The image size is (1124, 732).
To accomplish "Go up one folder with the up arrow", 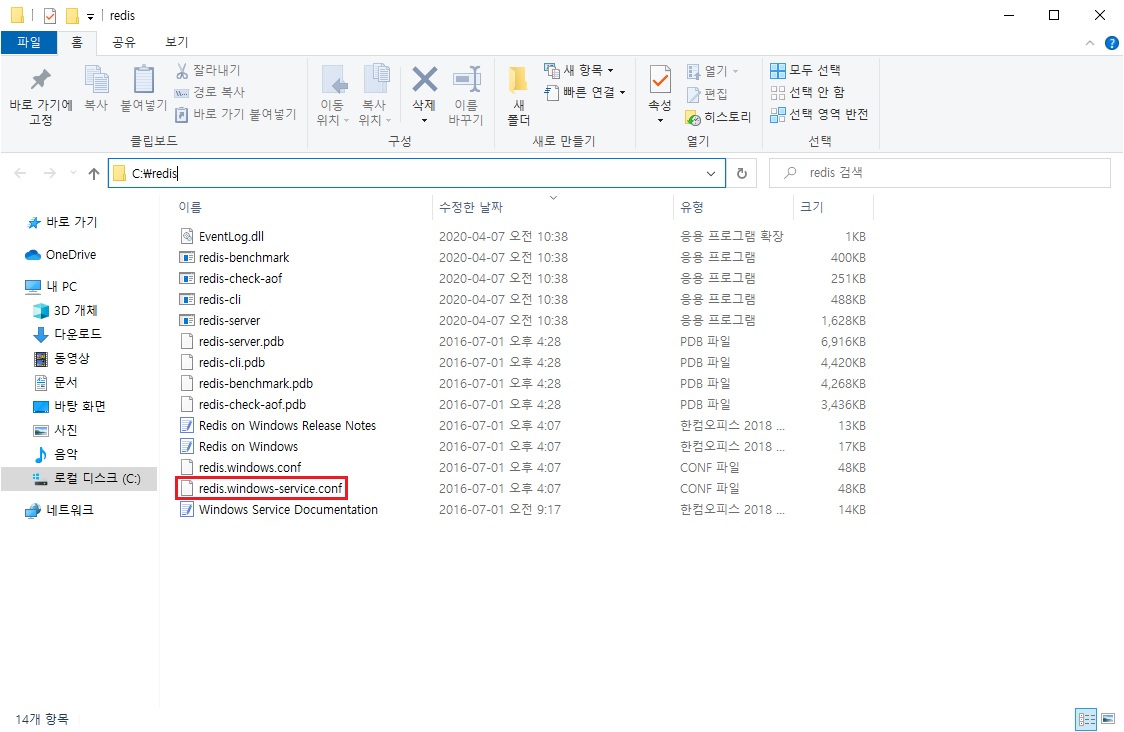I will [93, 173].
